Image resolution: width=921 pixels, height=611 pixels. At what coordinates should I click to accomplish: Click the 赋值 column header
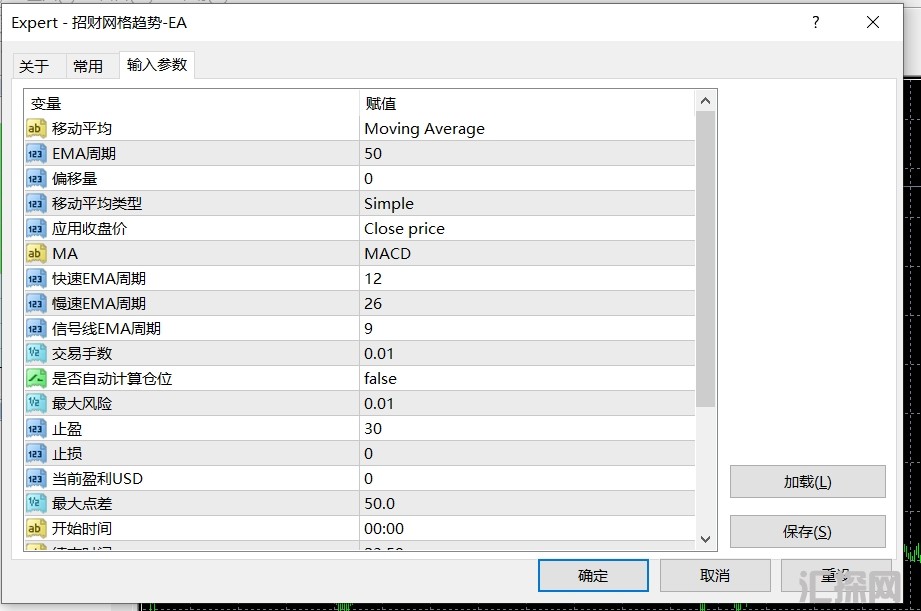(527, 103)
